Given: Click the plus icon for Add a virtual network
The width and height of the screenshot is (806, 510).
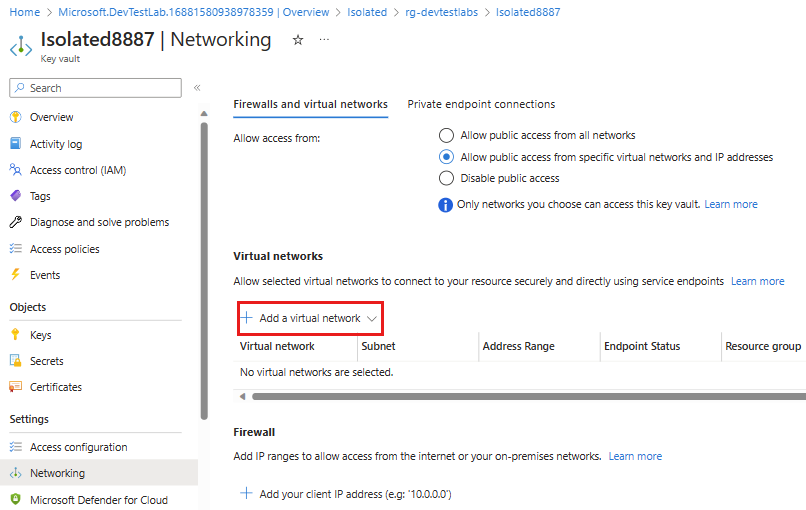Looking at the screenshot, I should pos(247,318).
